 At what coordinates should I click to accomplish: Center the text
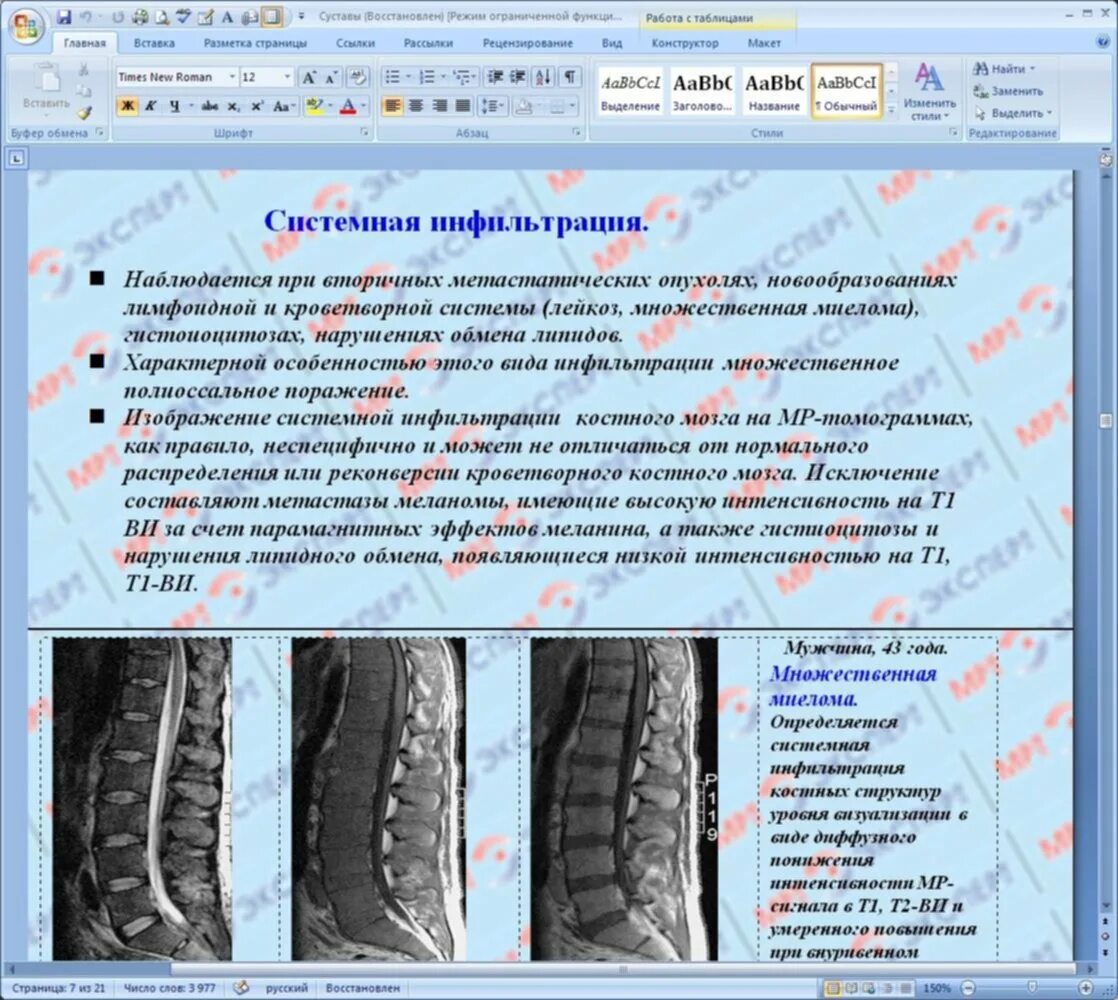416,106
